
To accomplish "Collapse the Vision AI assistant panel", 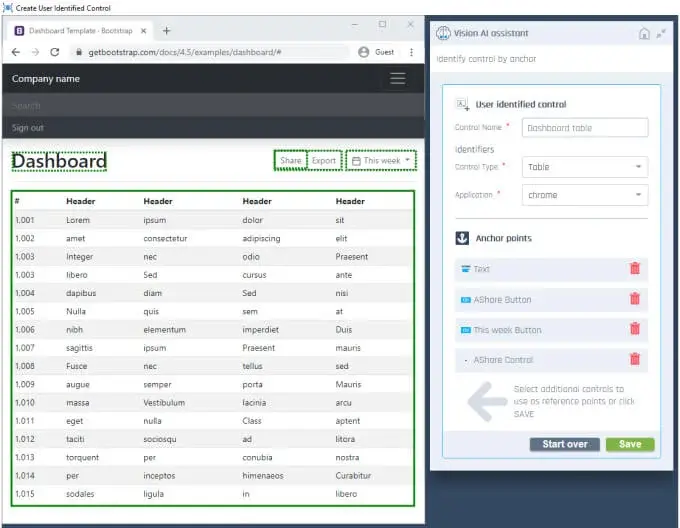I will click(x=661, y=33).
